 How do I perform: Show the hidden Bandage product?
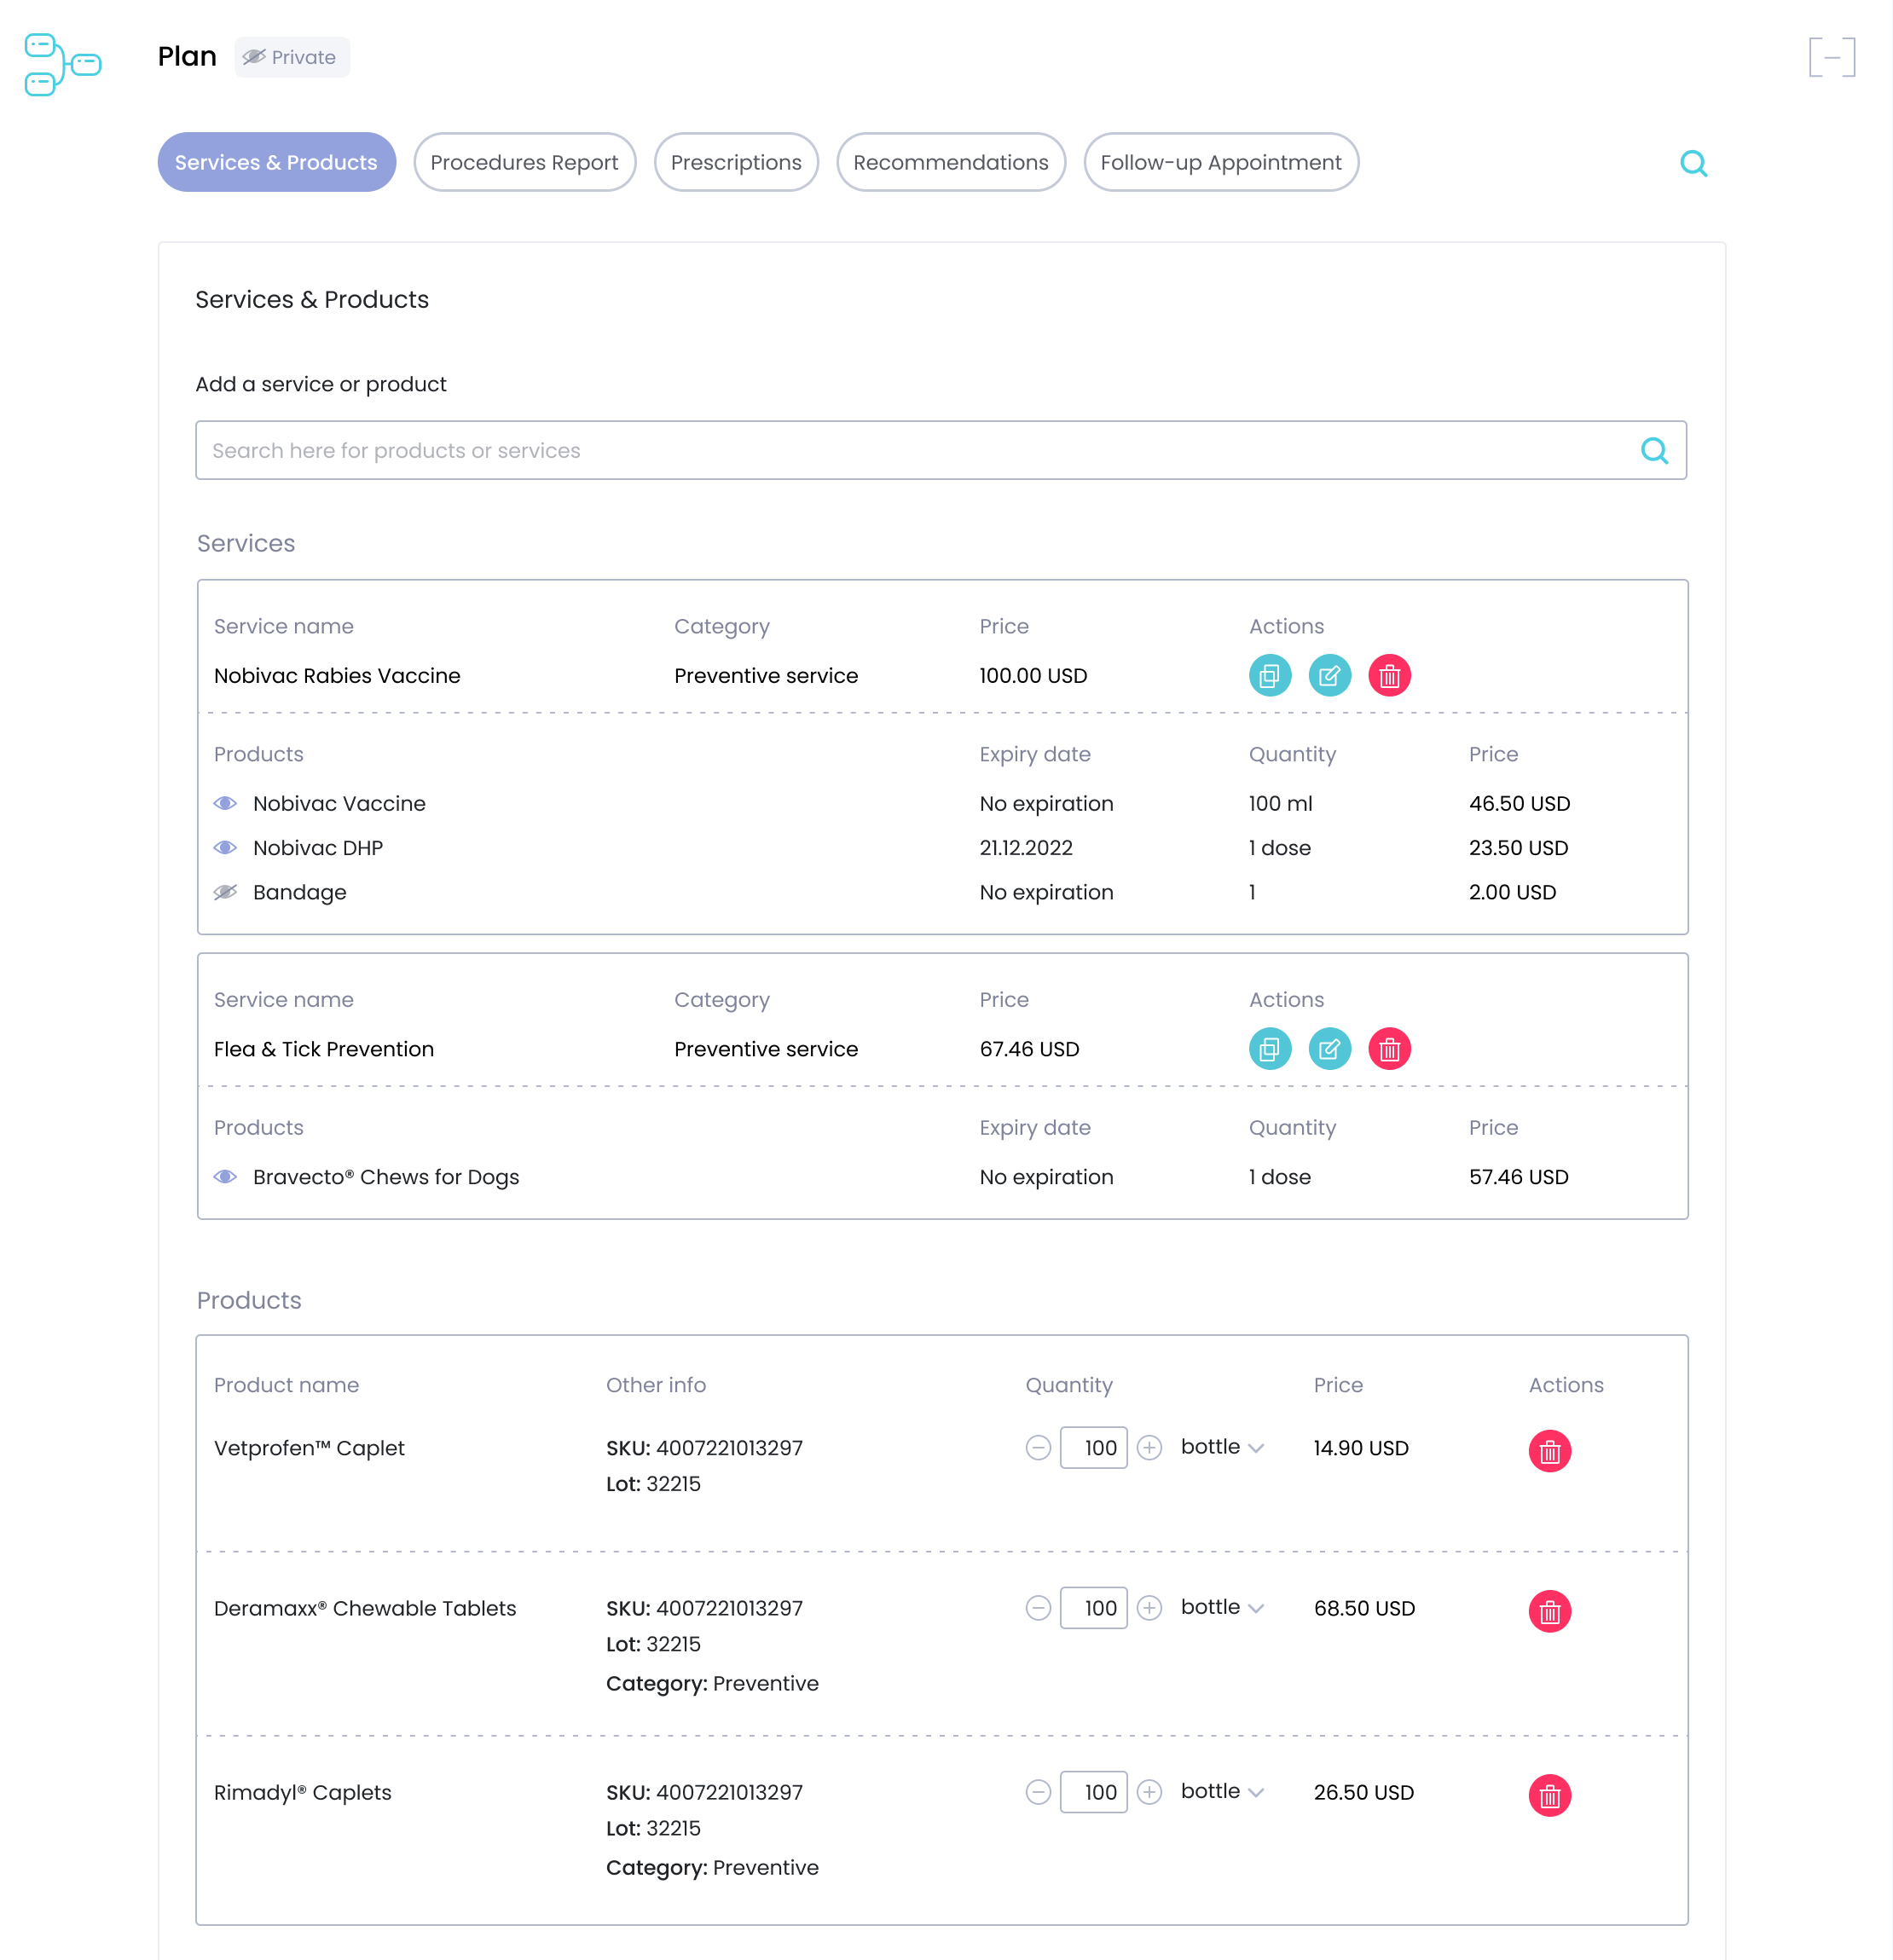point(226,892)
